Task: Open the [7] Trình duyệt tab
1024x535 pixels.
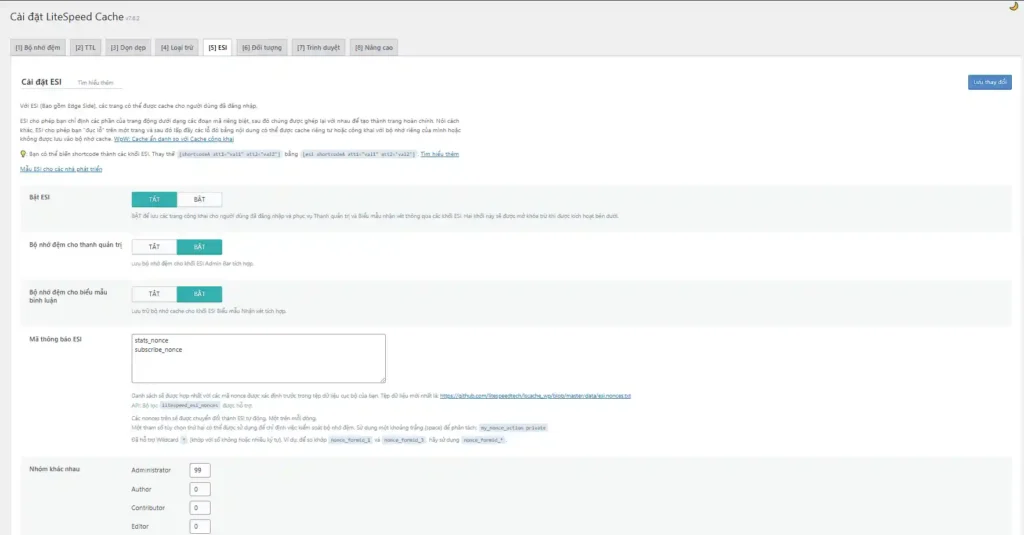Action: (x=319, y=48)
